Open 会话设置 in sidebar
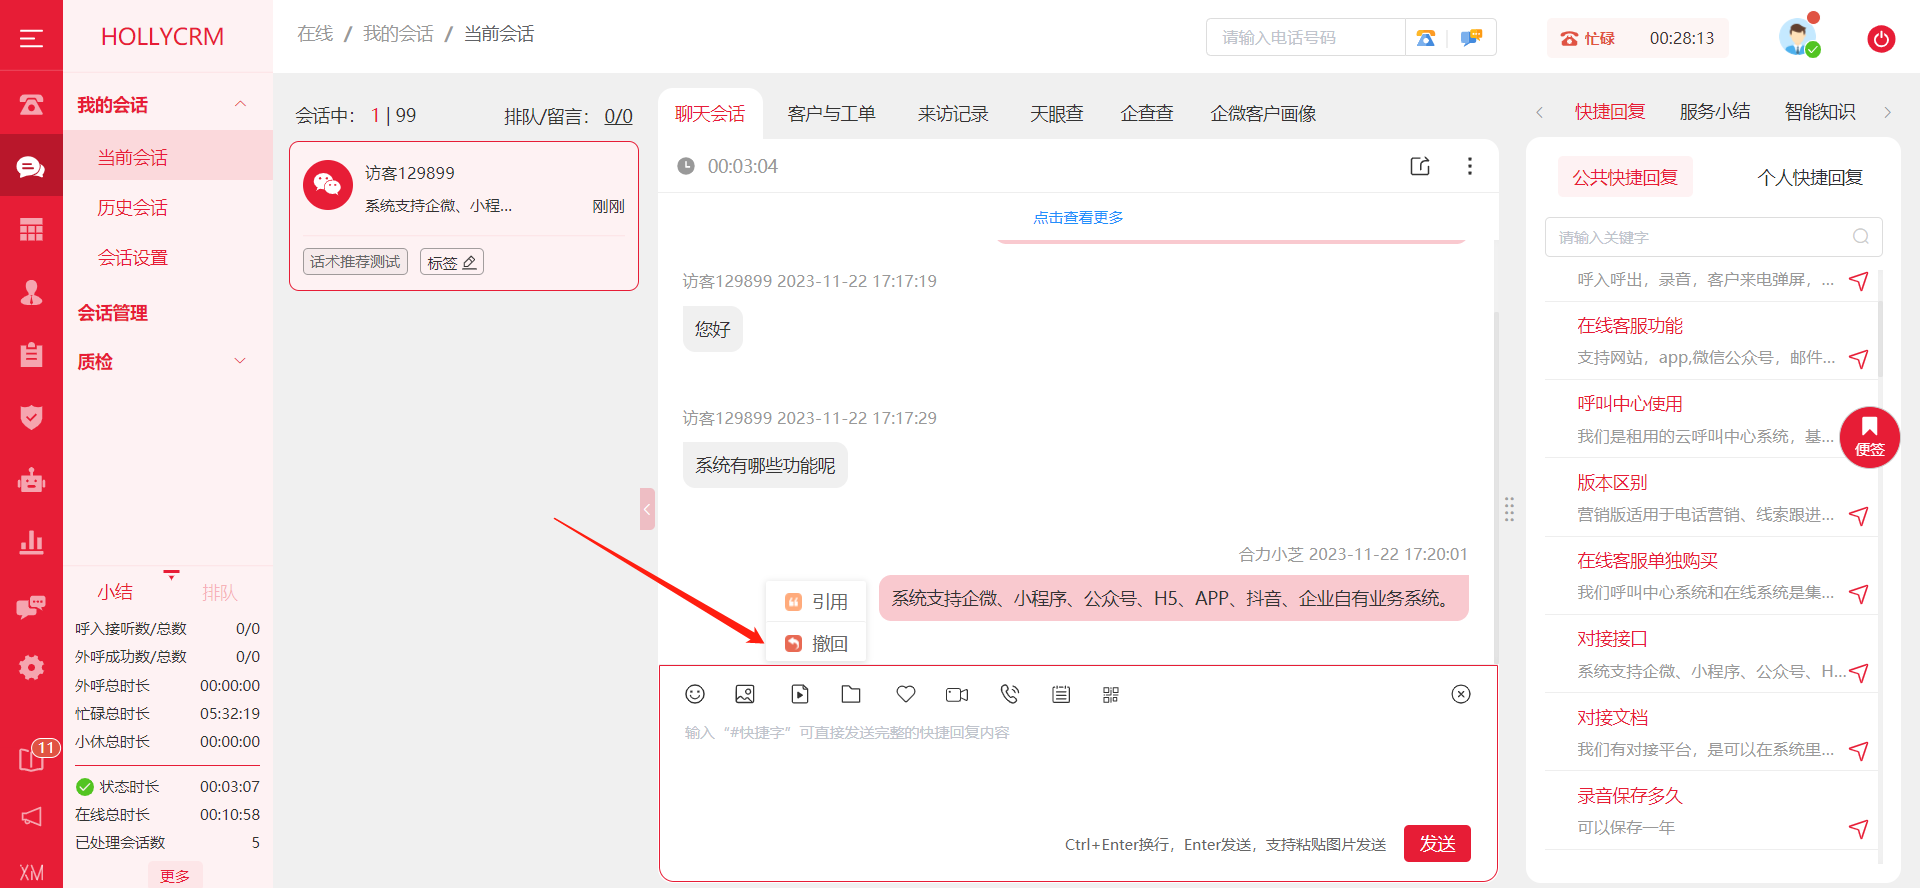The height and width of the screenshot is (888, 1920). click(132, 258)
